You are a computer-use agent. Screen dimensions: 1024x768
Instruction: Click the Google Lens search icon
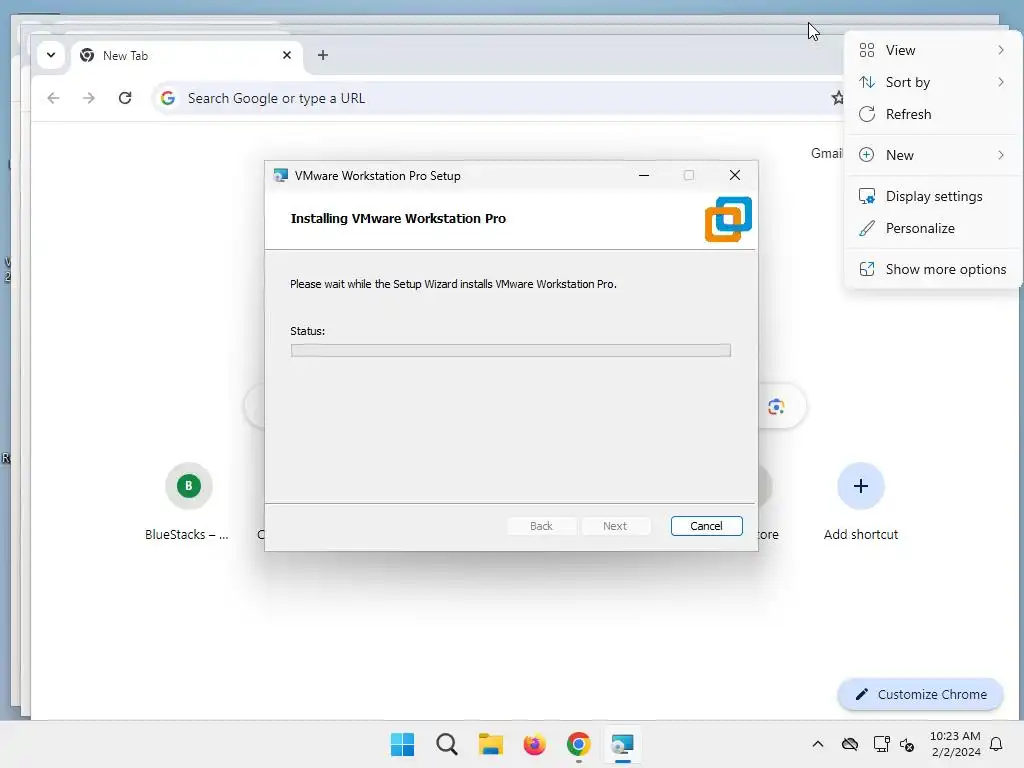click(776, 407)
